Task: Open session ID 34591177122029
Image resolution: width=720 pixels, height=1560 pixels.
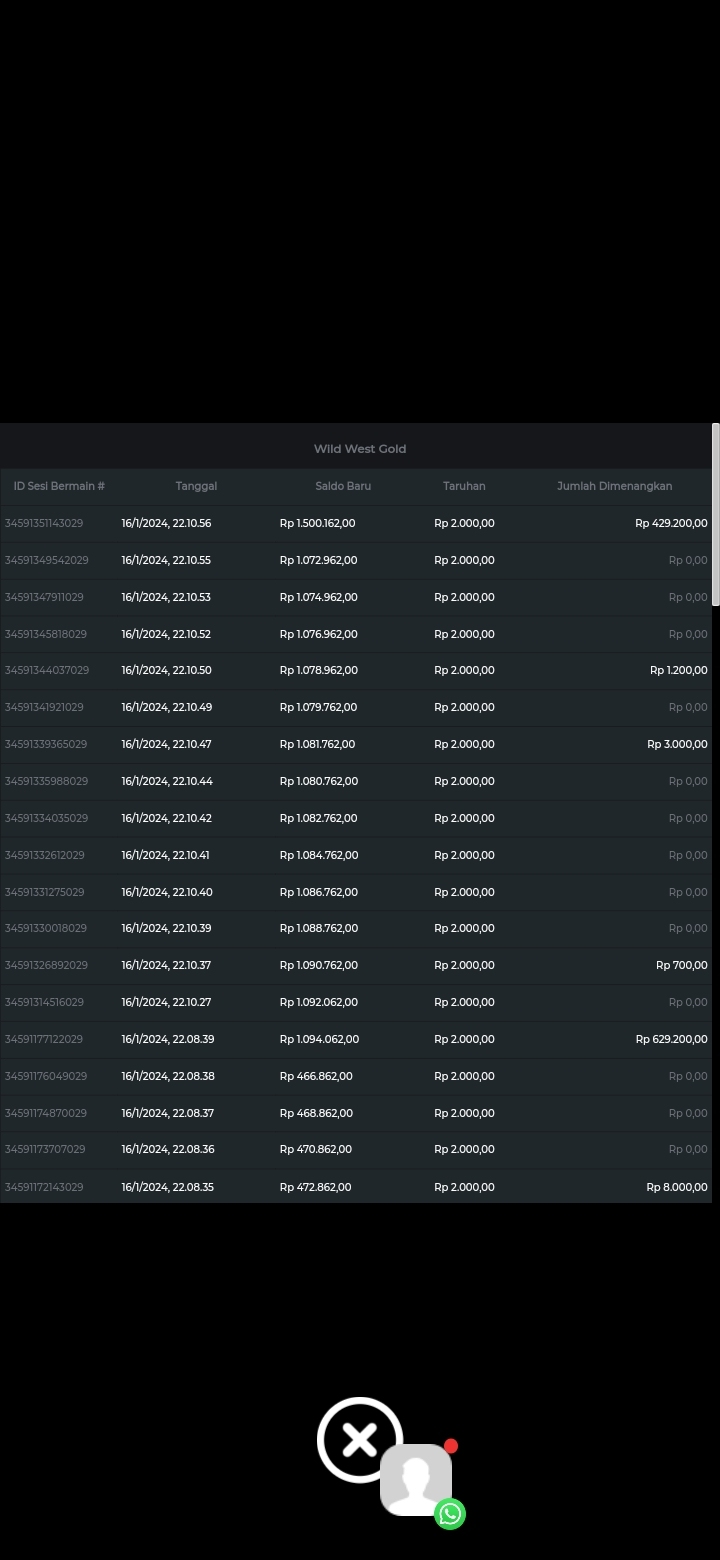Action: 44,1039
